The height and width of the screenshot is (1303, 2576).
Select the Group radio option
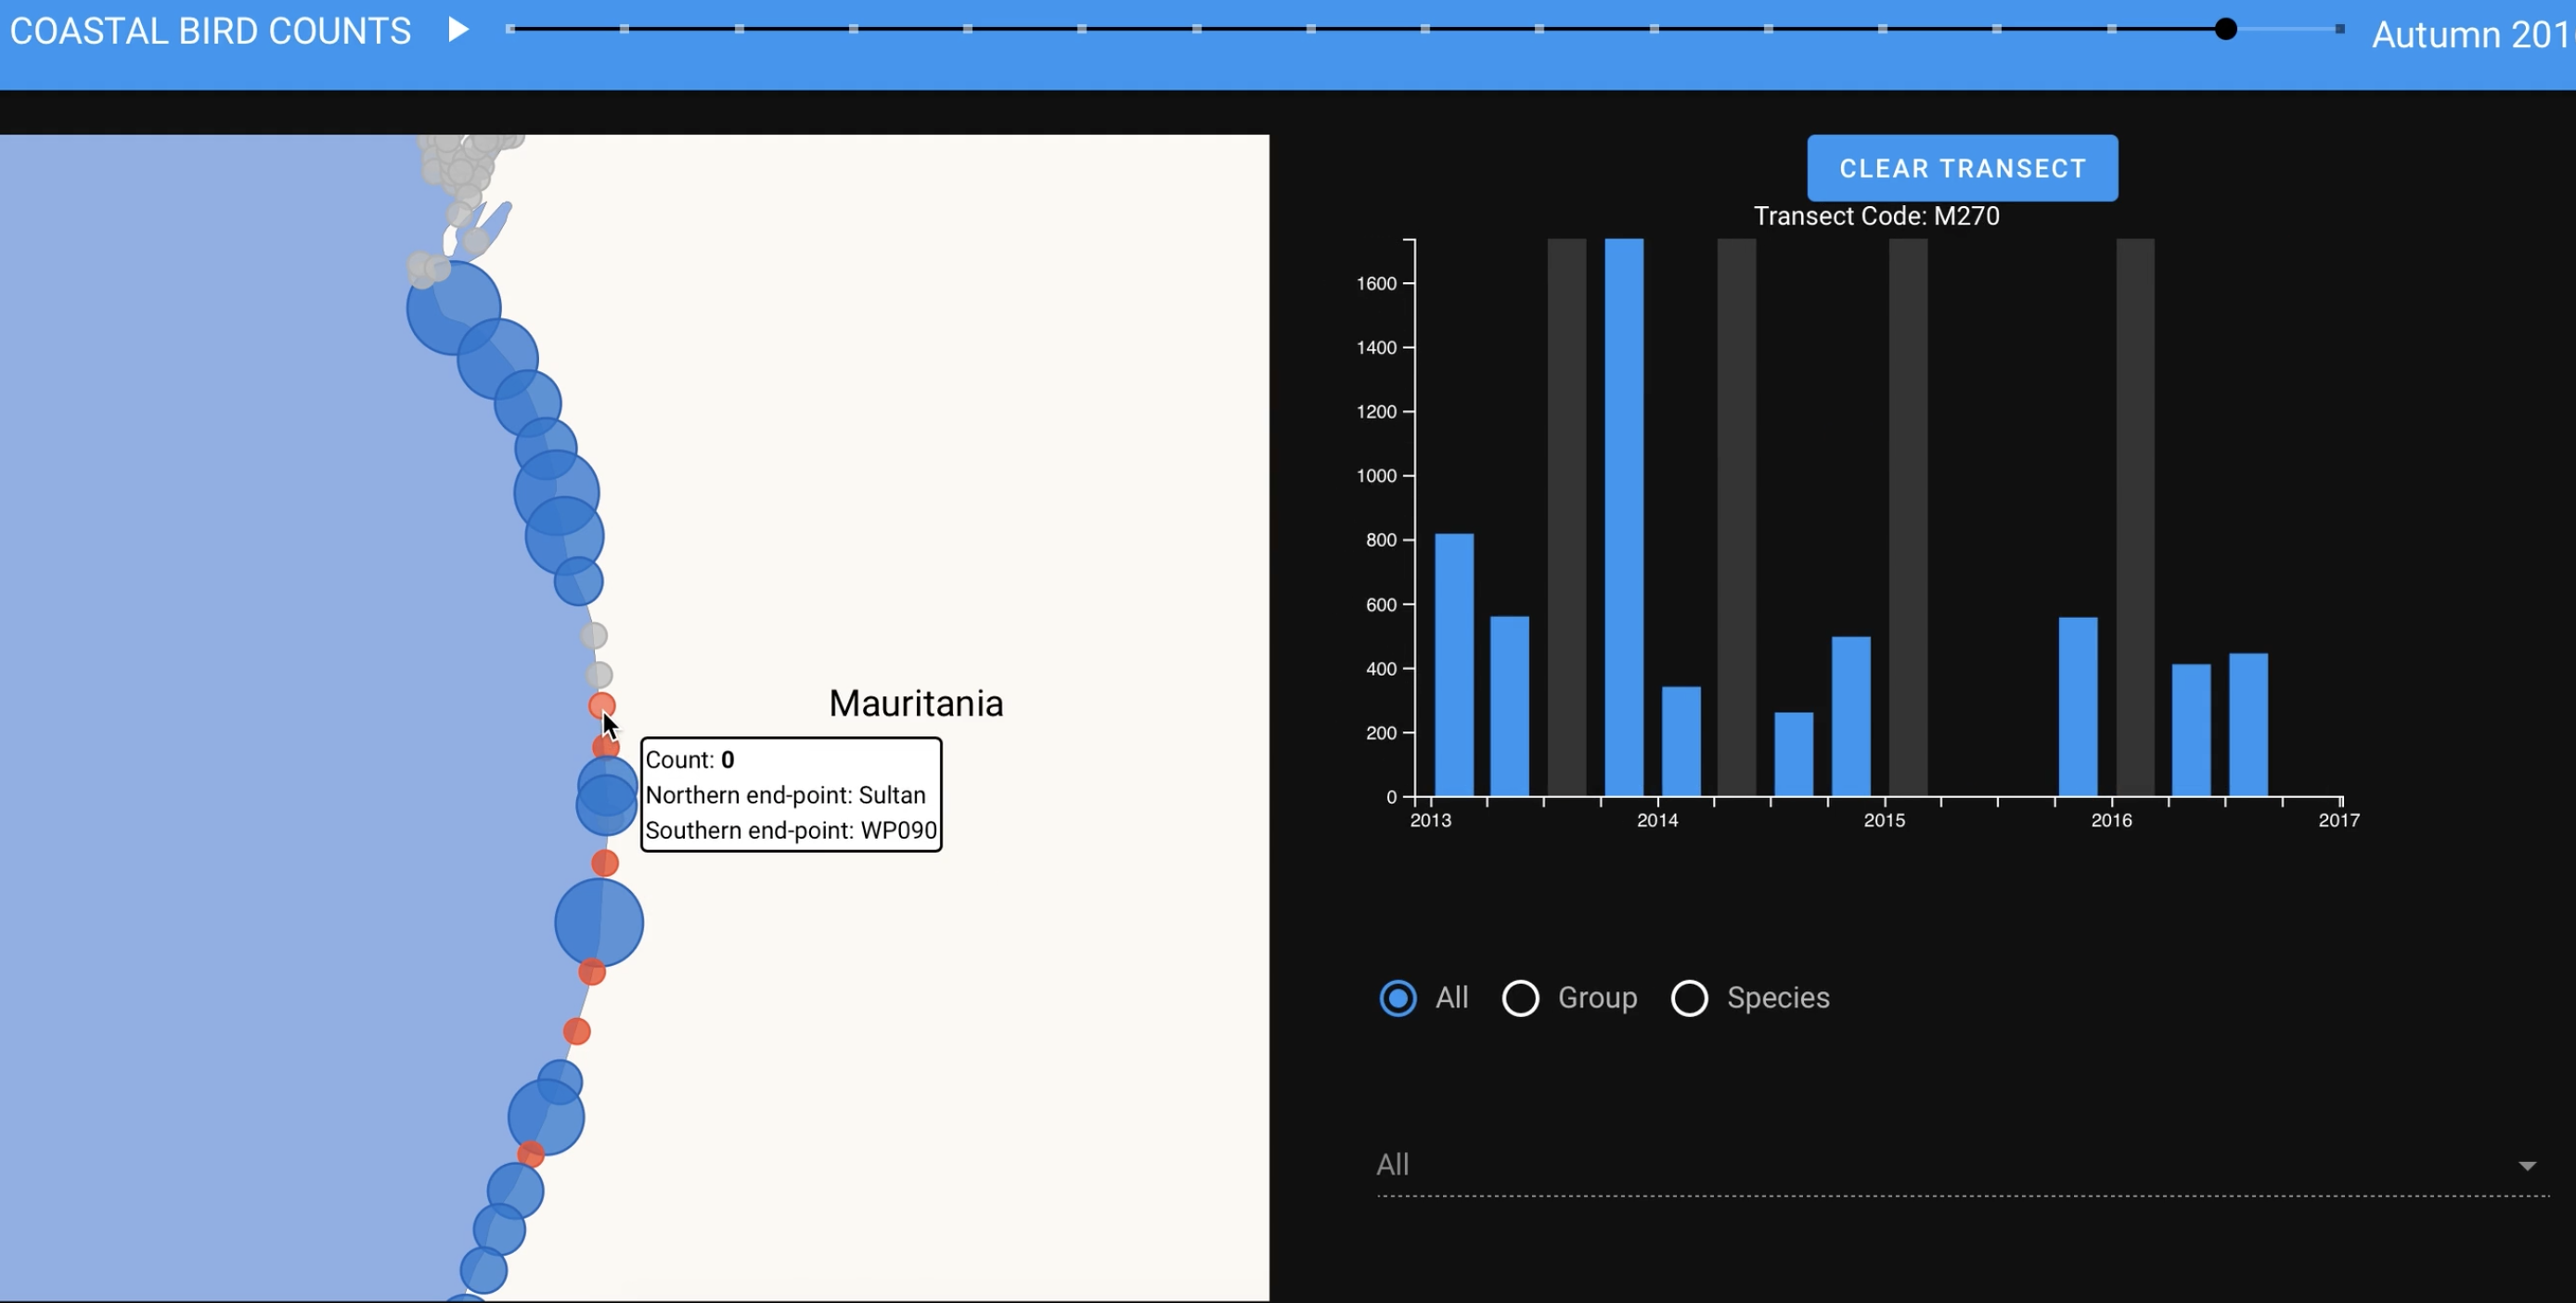click(1520, 997)
